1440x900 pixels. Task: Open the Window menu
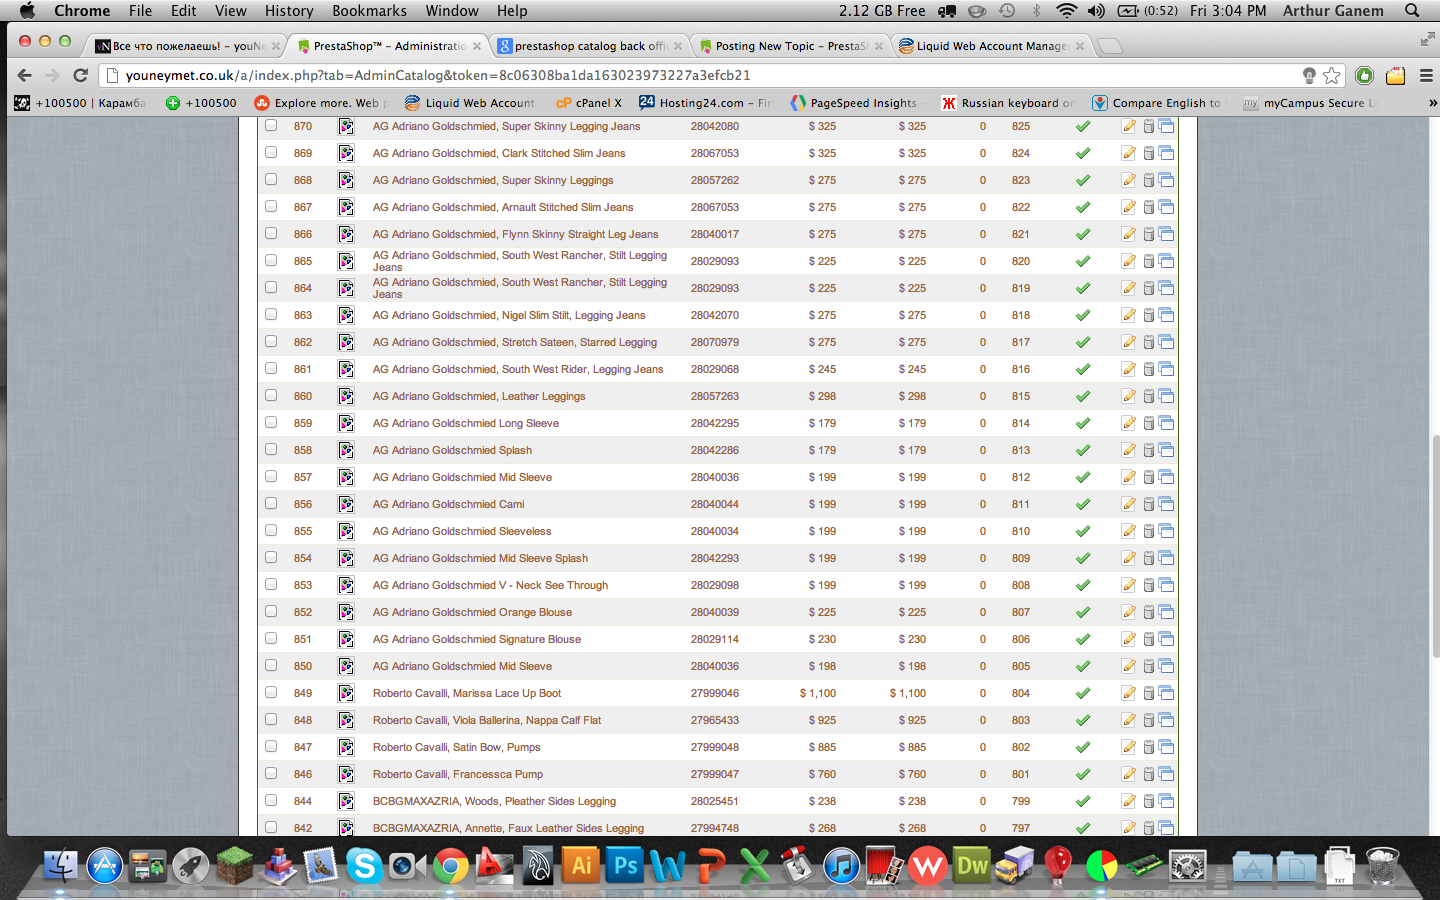click(x=452, y=11)
